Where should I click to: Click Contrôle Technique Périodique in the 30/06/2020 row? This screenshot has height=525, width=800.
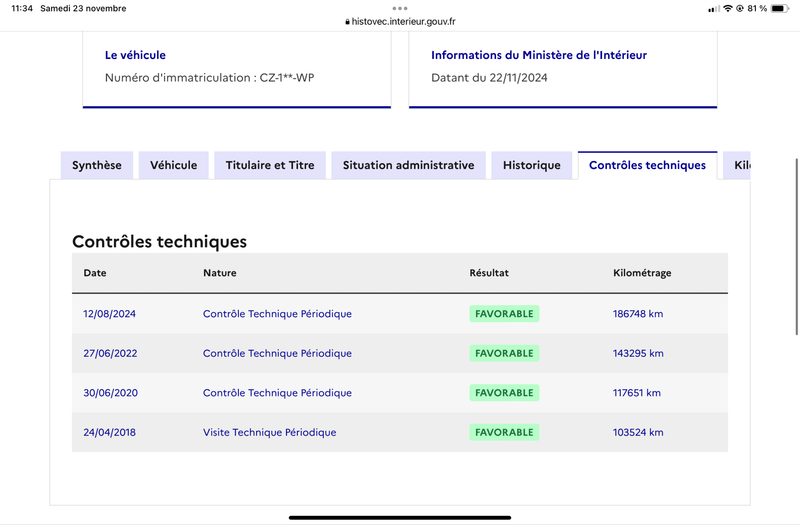pos(277,393)
